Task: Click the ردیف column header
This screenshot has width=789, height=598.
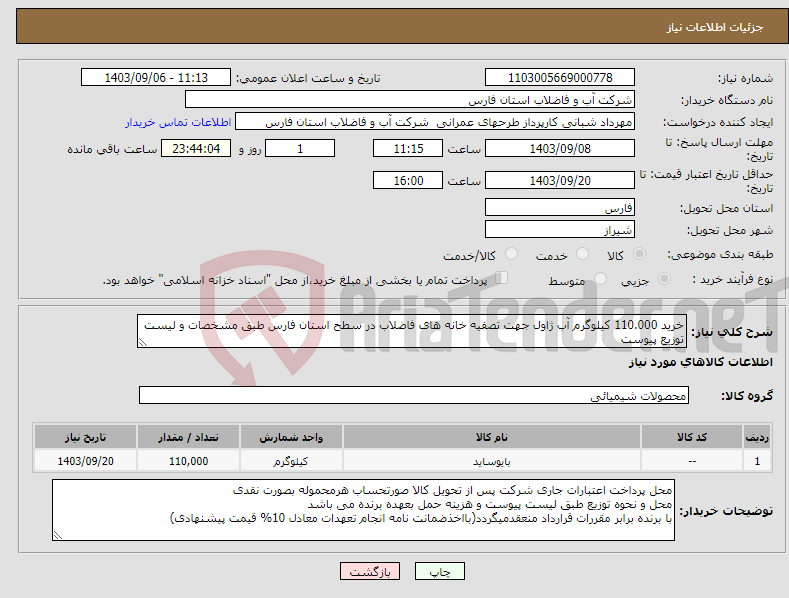Action: 757,437
